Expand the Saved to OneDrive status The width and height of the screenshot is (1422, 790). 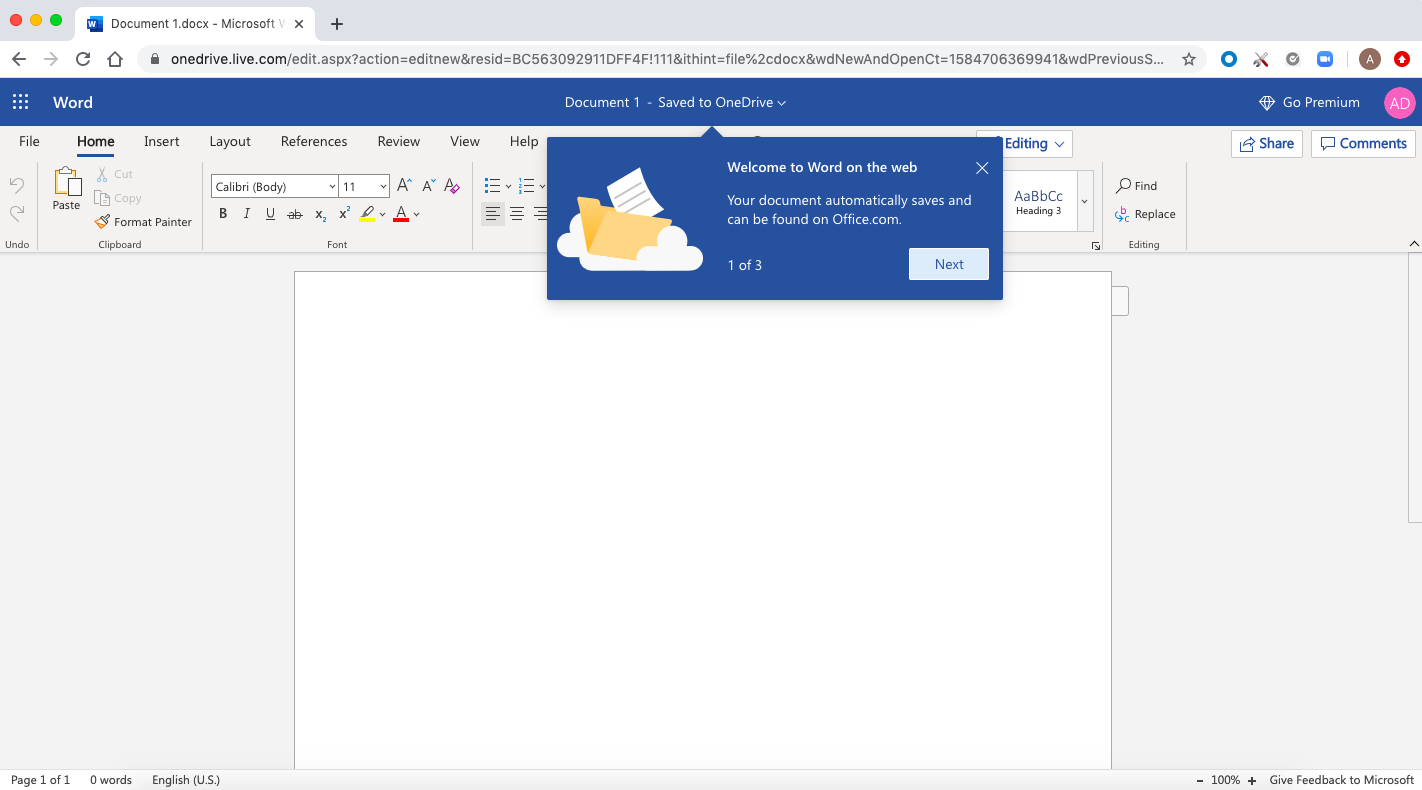click(783, 102)
